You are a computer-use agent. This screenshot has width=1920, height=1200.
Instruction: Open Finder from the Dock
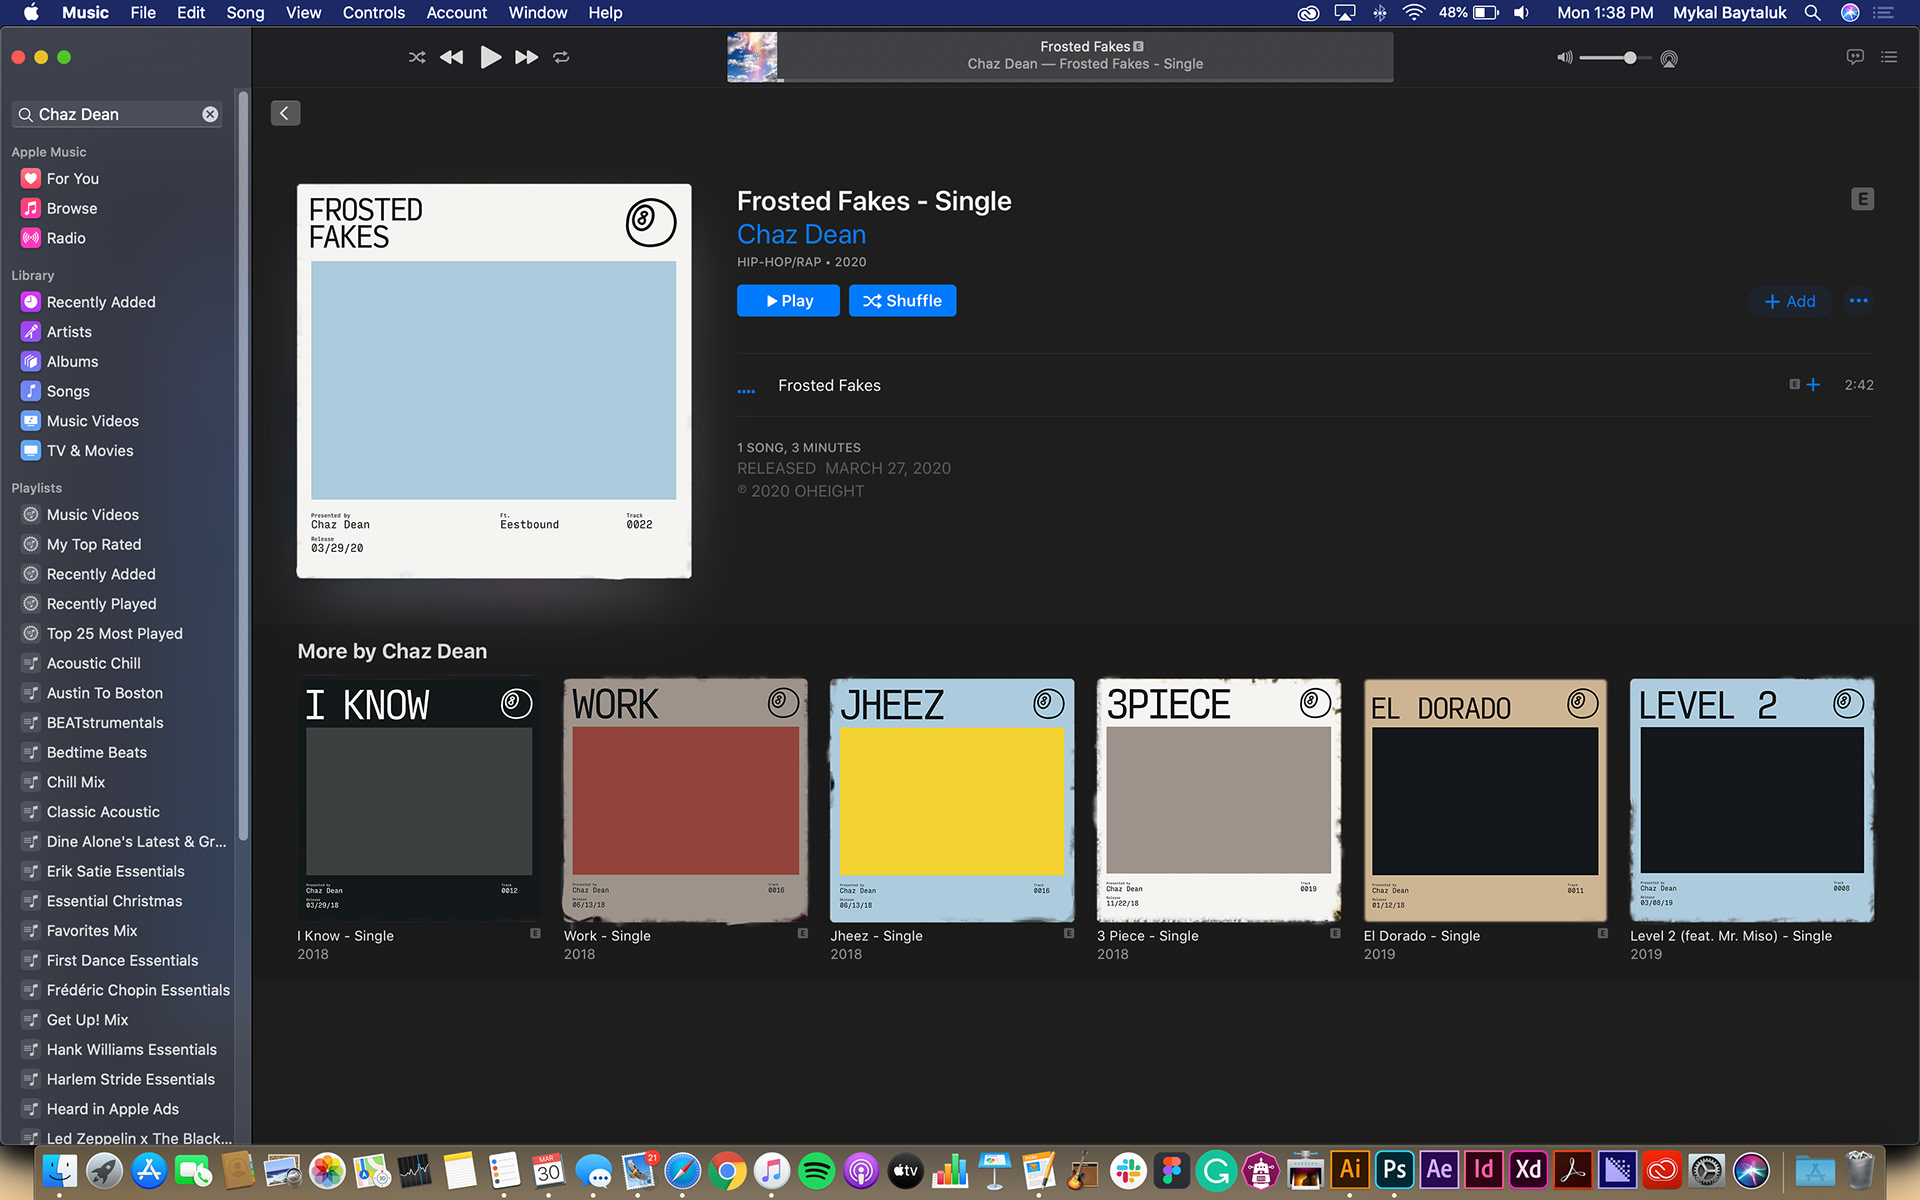[60, 1170]
